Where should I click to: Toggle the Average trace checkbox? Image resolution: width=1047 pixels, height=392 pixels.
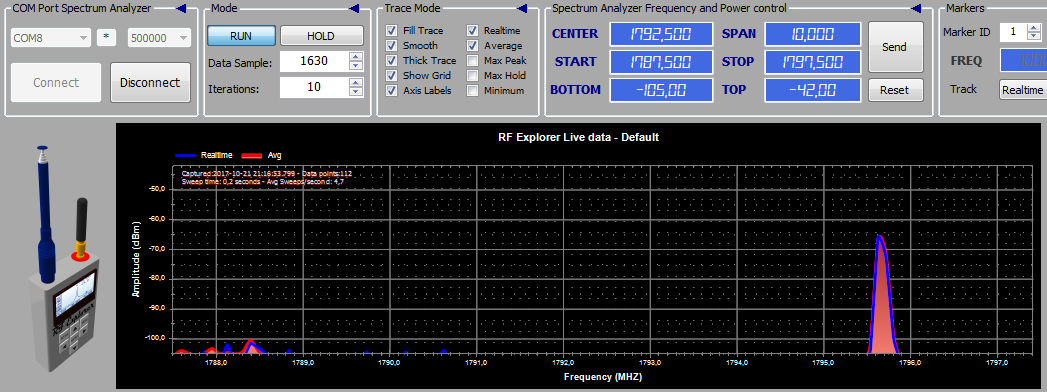(x=473, y=45)
